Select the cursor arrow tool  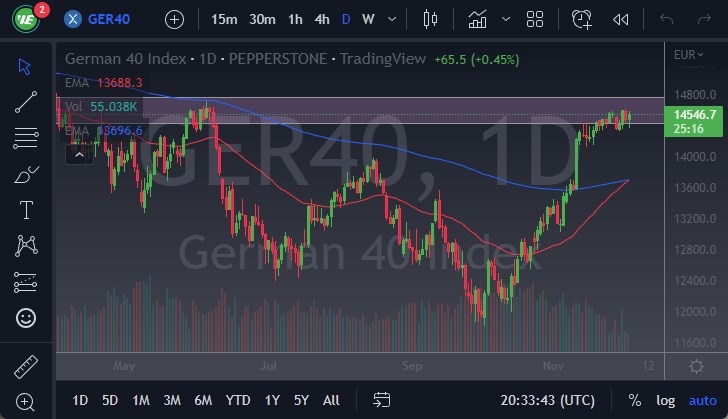25,66
